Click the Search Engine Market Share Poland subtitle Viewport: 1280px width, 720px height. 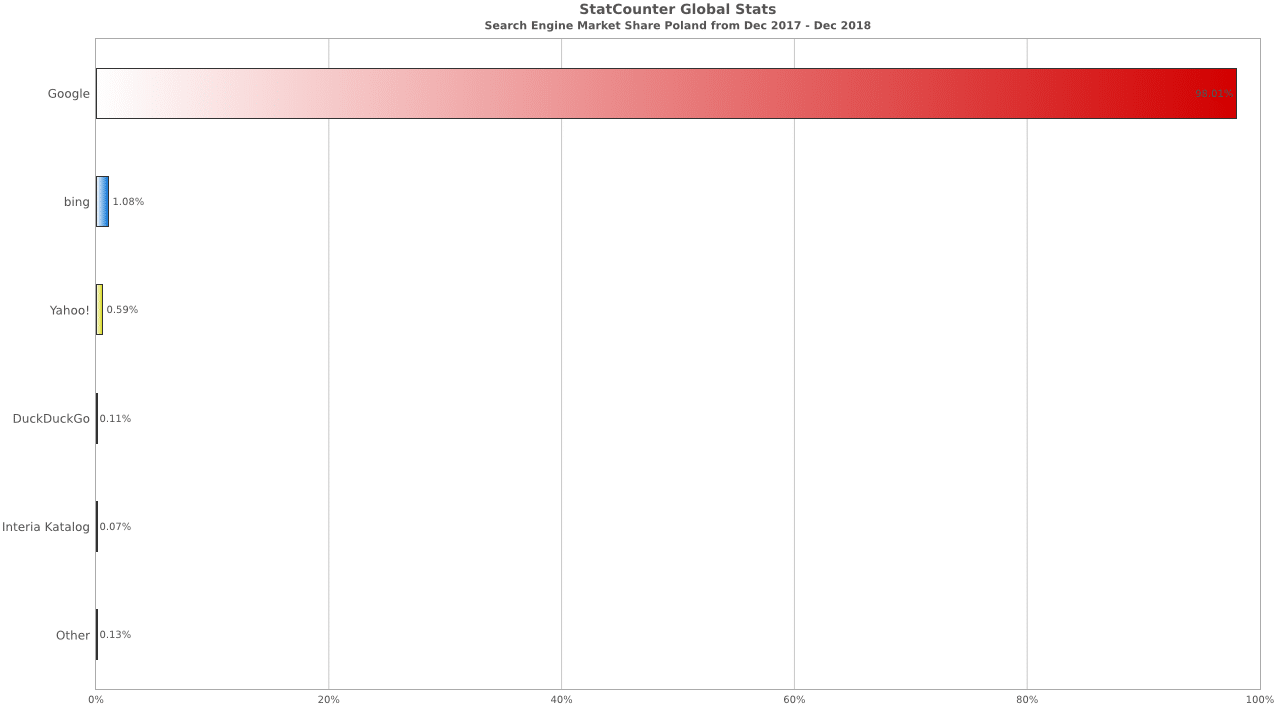(678, 26)
